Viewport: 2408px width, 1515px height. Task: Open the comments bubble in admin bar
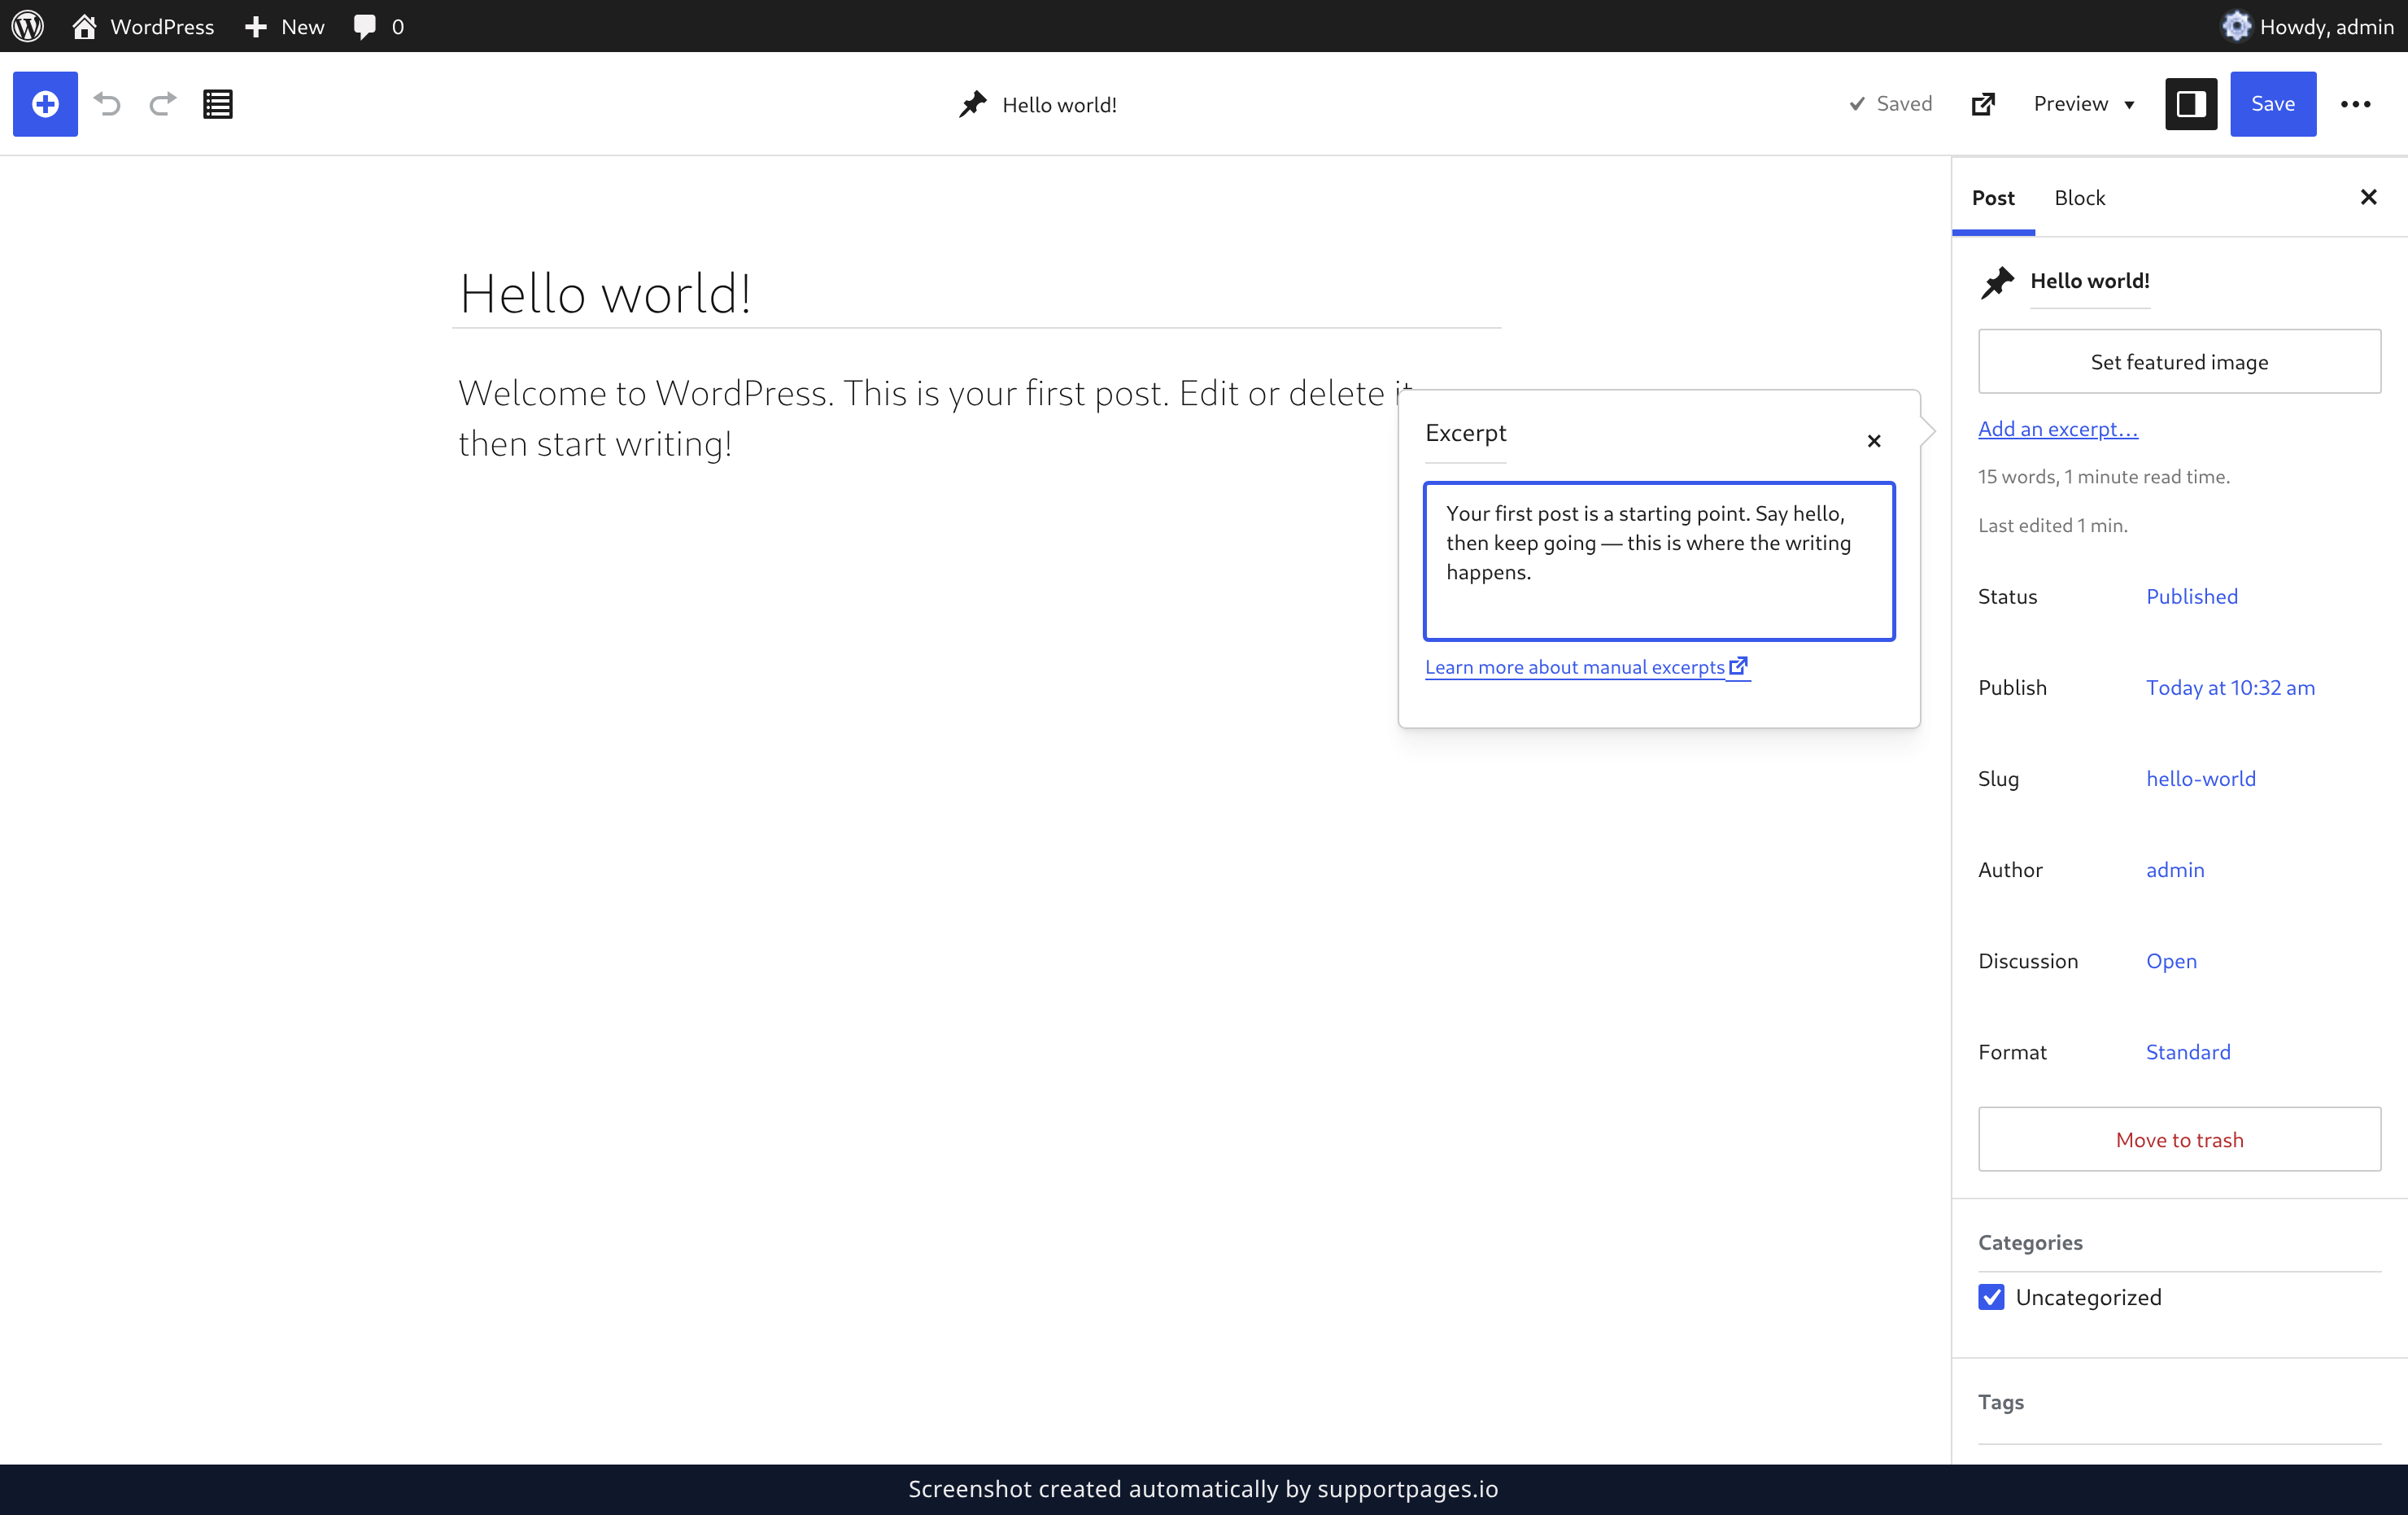tap(379, 26)
